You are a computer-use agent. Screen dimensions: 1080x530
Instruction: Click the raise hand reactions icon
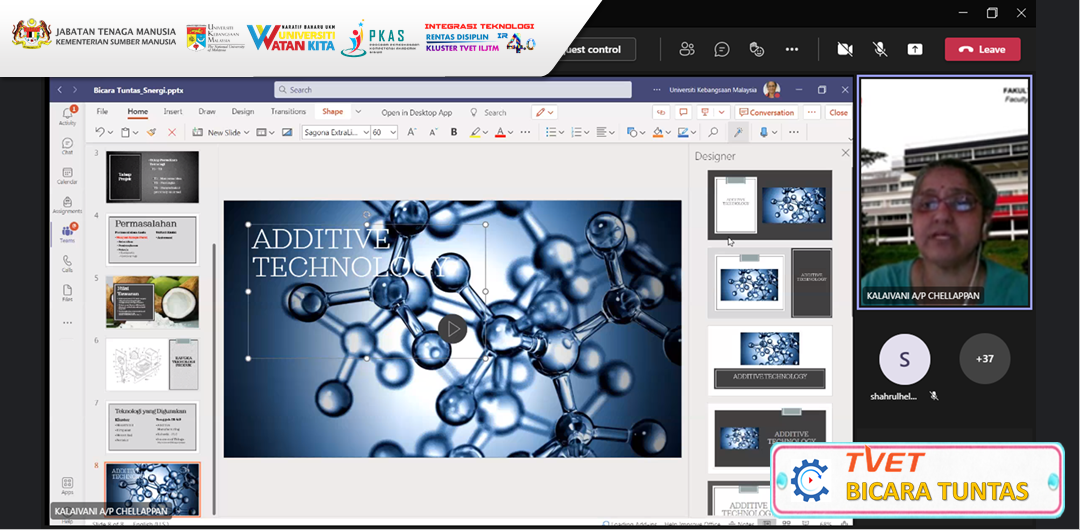[x=757, y=49]
